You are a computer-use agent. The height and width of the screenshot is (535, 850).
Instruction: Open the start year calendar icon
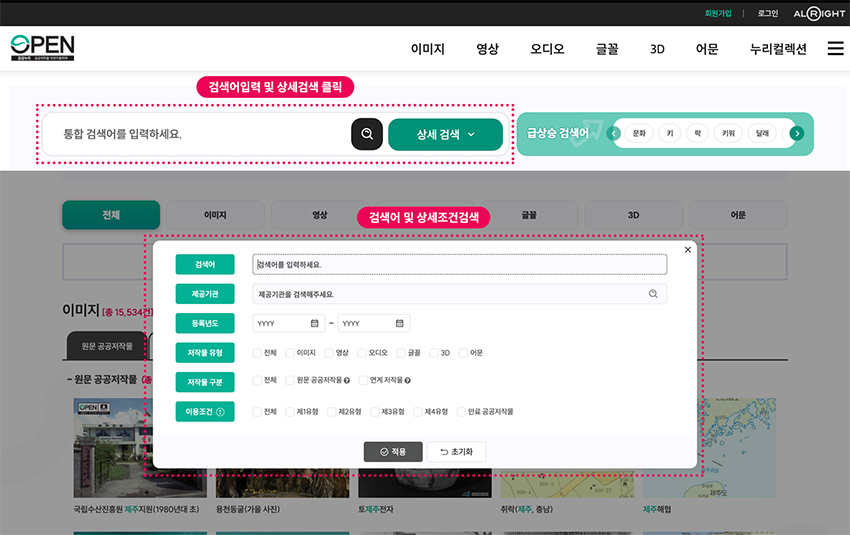point(314,323)
